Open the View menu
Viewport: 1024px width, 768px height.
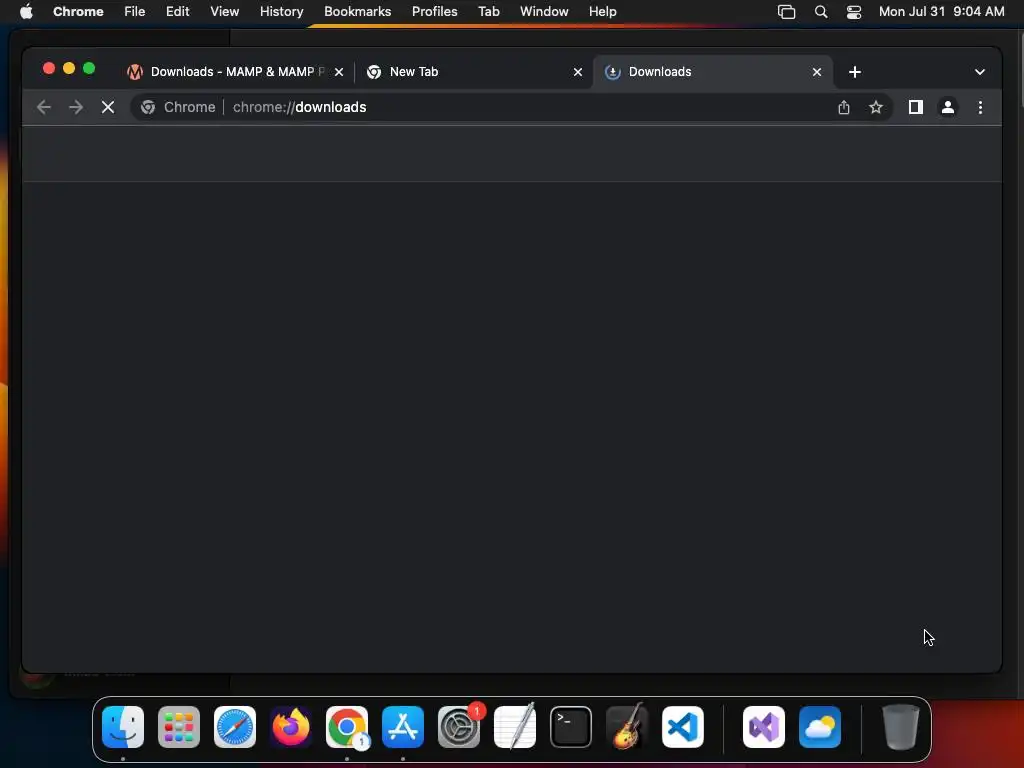pos(225,12)
